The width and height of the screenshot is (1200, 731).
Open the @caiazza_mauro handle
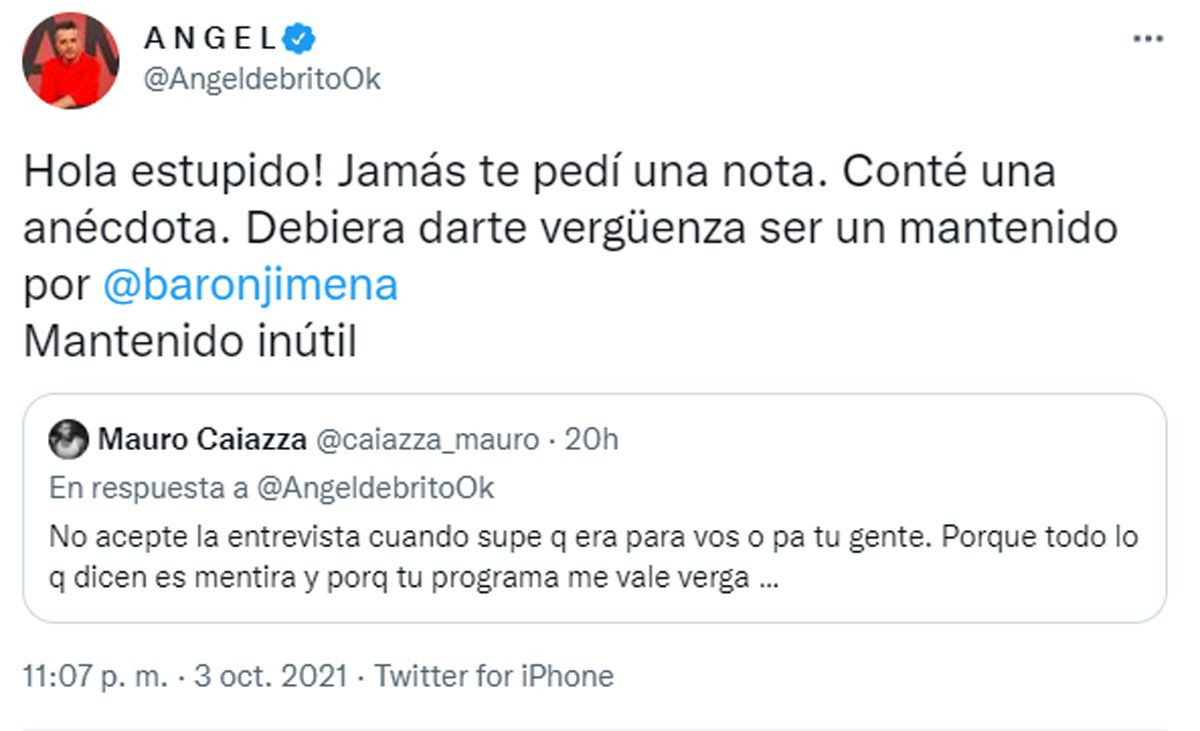tap(427, 438)
